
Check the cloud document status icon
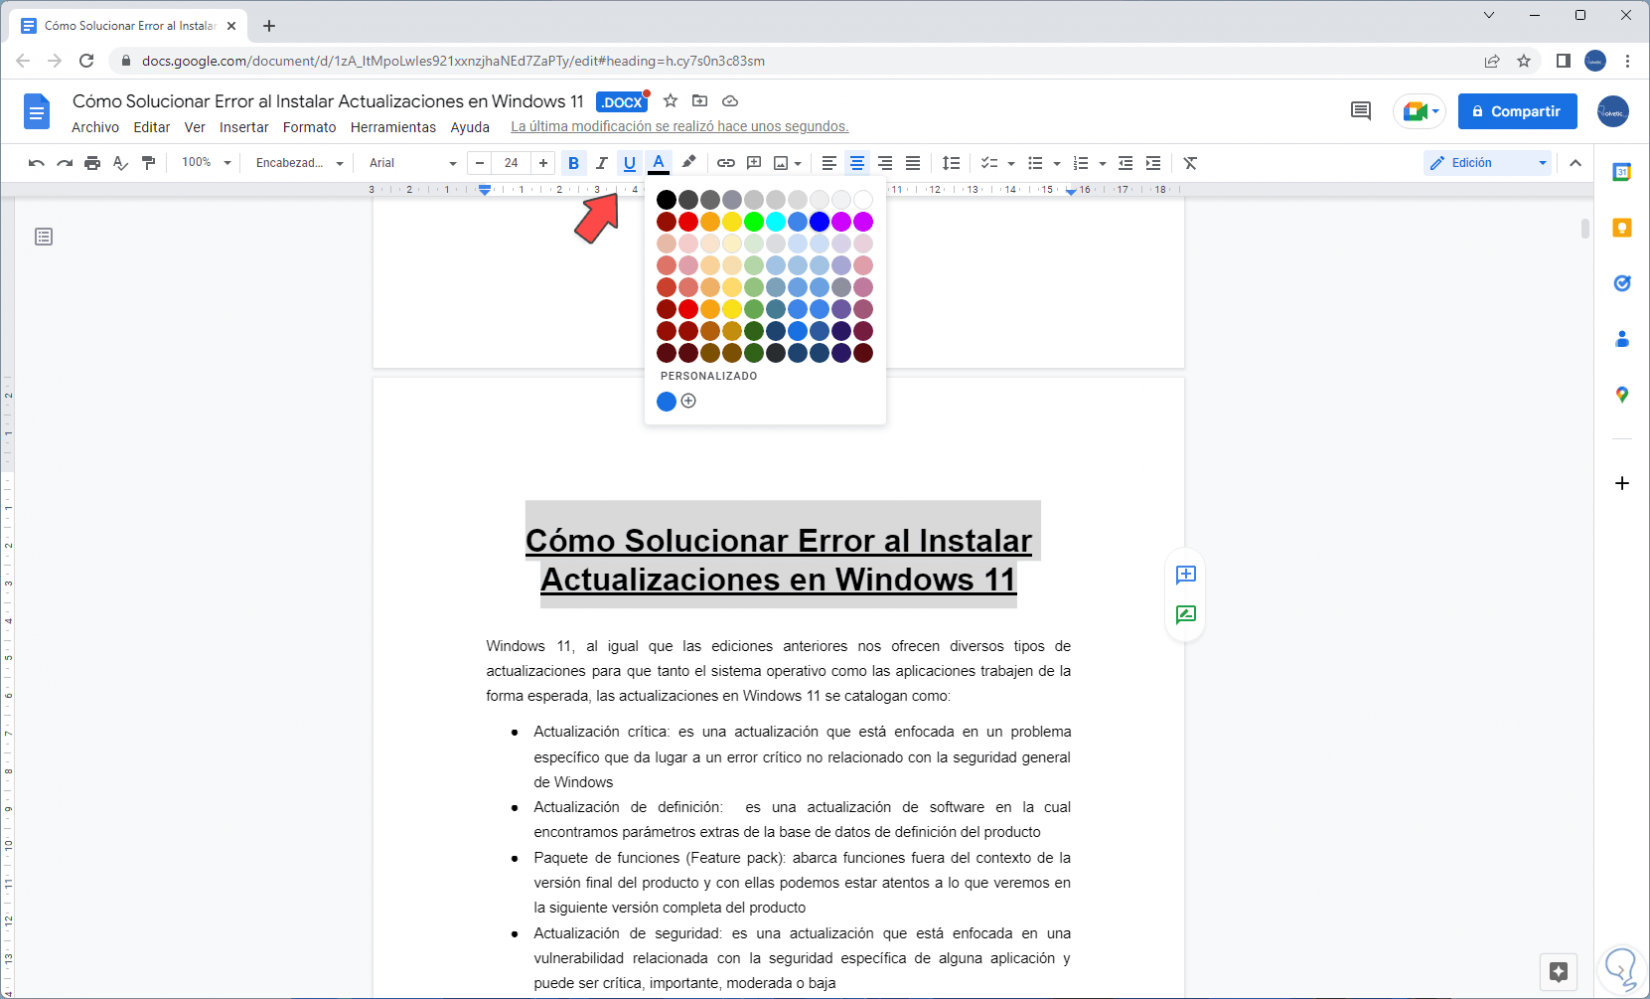point(730,101)
